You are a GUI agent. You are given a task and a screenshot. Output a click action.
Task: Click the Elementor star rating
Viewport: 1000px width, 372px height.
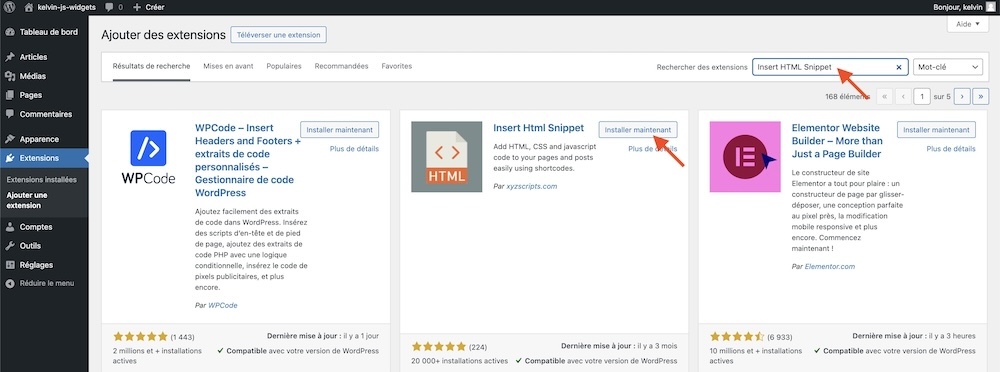coord(737,336)
